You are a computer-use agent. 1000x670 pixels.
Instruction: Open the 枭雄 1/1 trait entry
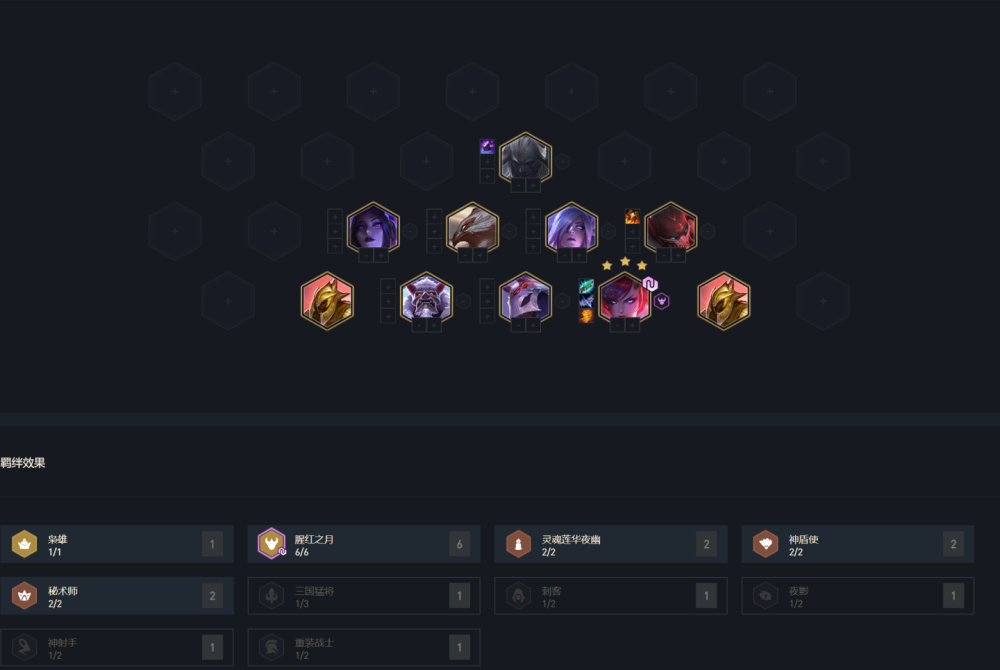tap(117, 544)
